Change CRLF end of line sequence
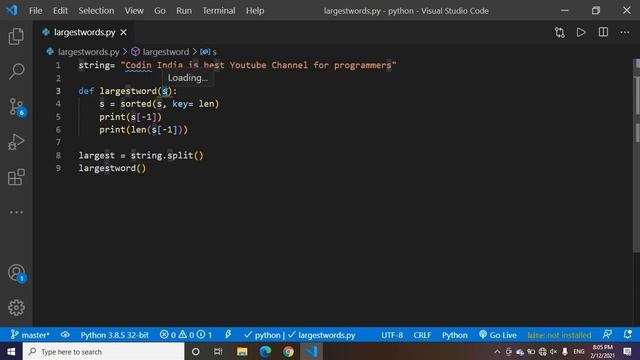The image size is (640, 360). [422, 335]
